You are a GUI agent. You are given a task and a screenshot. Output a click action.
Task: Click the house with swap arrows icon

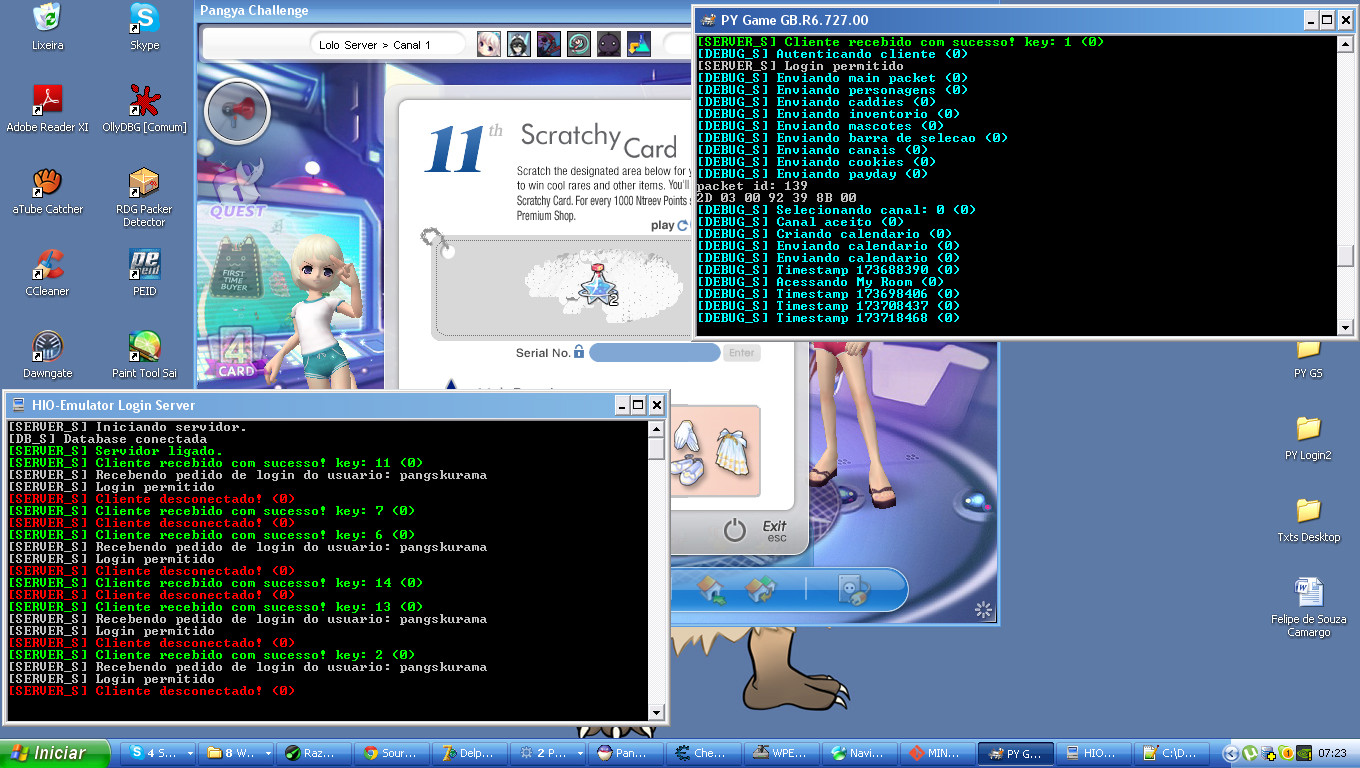click(x=761, y=590)
